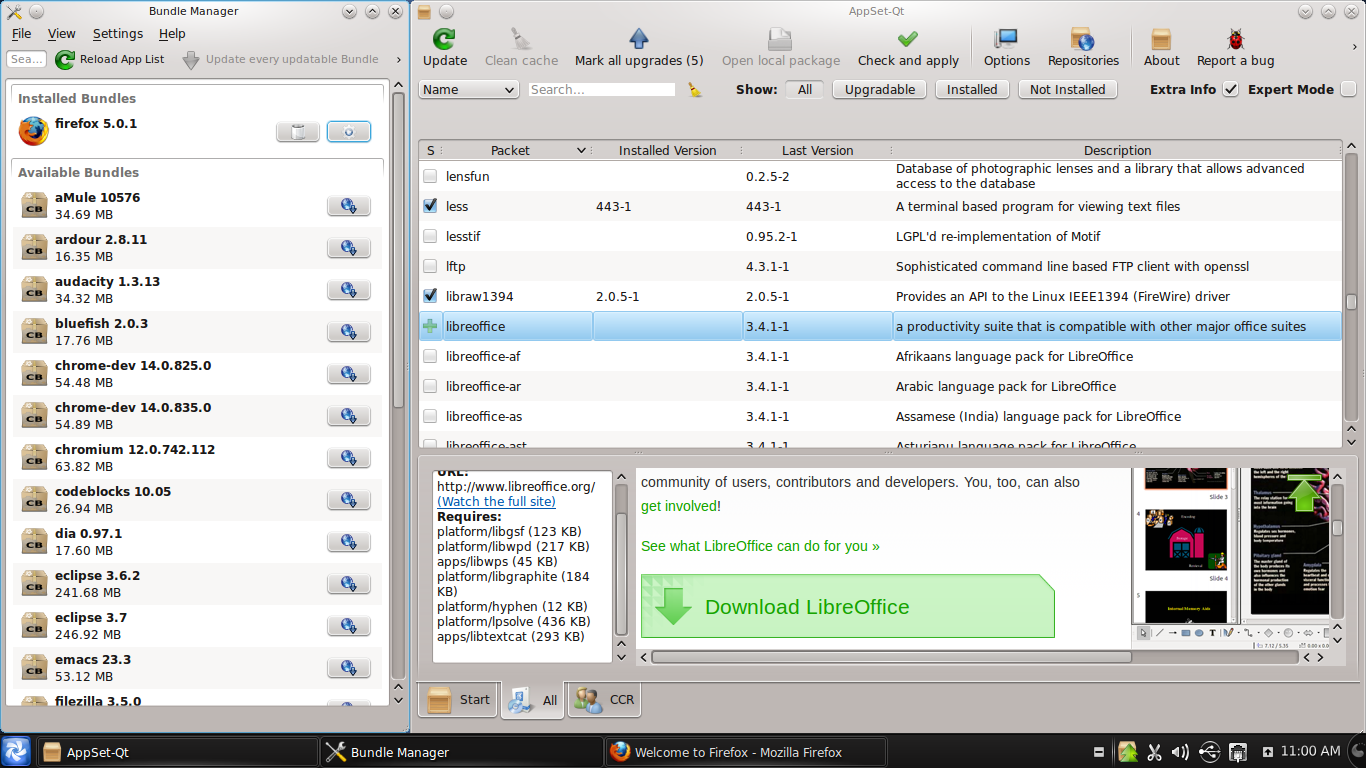Expand the Bundle Manager toolbar overflow chevron
1366x768 pixels.
[399, 60]
